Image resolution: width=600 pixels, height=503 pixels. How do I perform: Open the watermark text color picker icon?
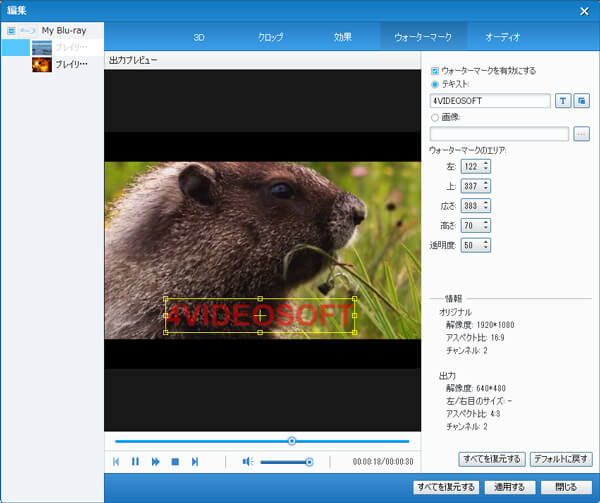[582, 101]
